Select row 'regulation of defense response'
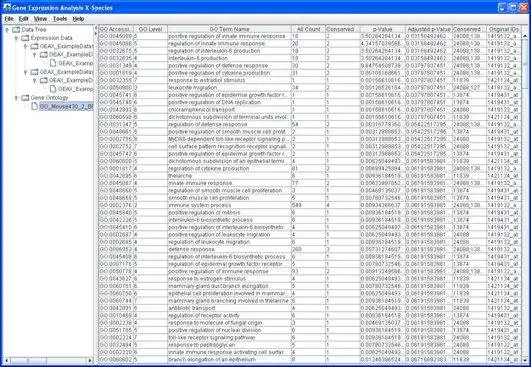 click(310, 125)
